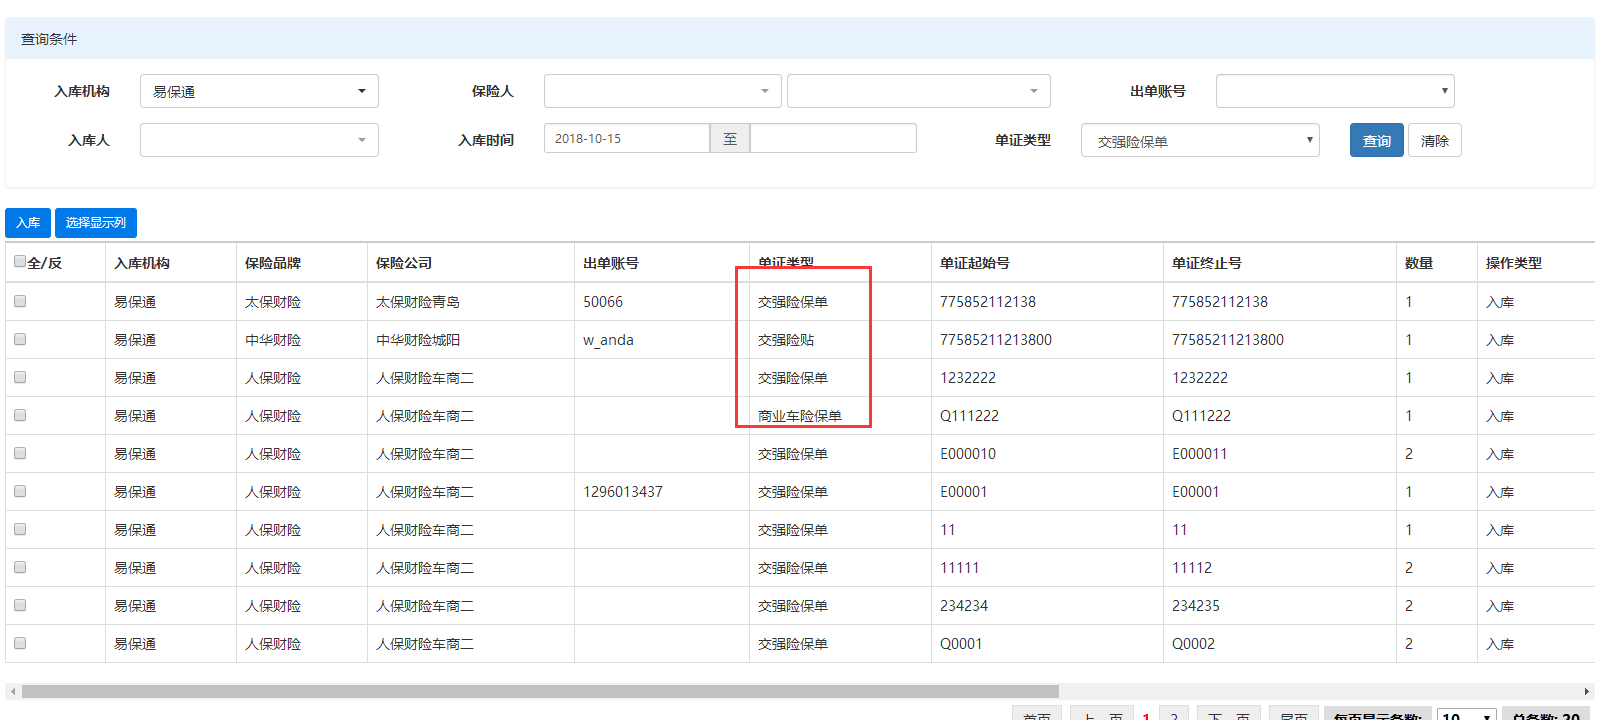Image resolution: width=1602 pixels, height=720 pixels.
Task: Expand the 单证类型 dropdown
Action: coord(1199,141)
